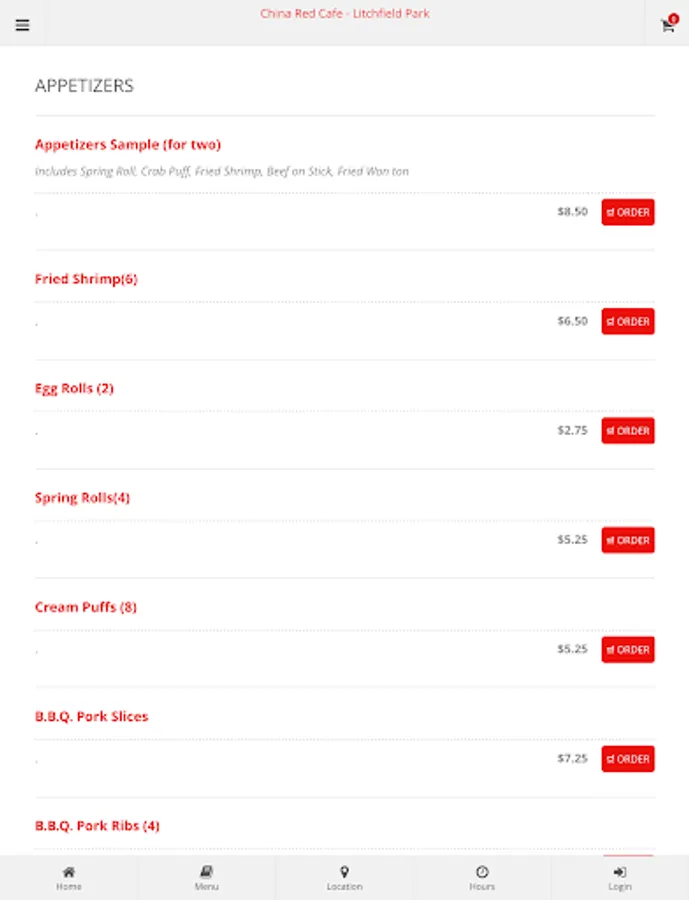Click the cart badge showing item count

[673, 17]
